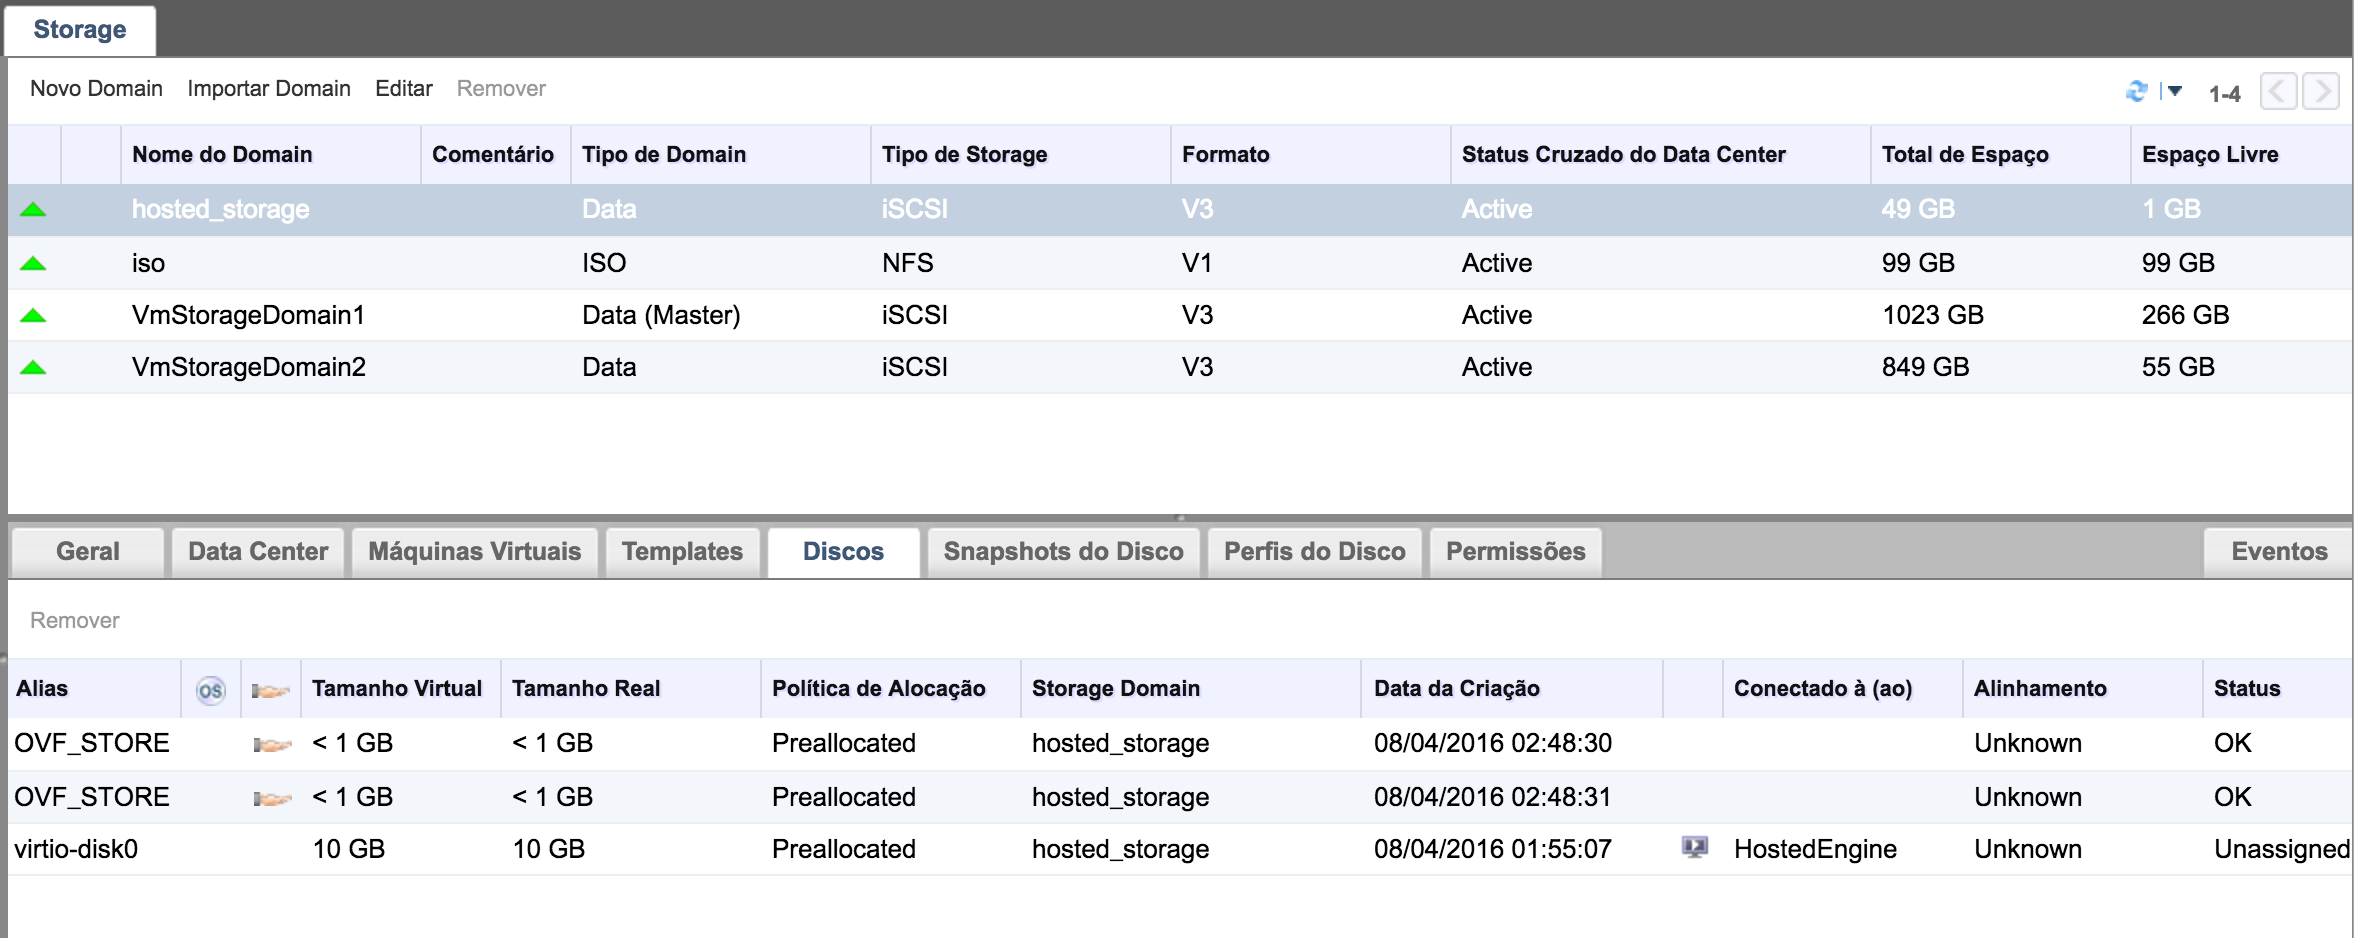Click the refresh icon in the storage toolbar
Viewport: 2354px width, 938px height.
[2136, 91]
